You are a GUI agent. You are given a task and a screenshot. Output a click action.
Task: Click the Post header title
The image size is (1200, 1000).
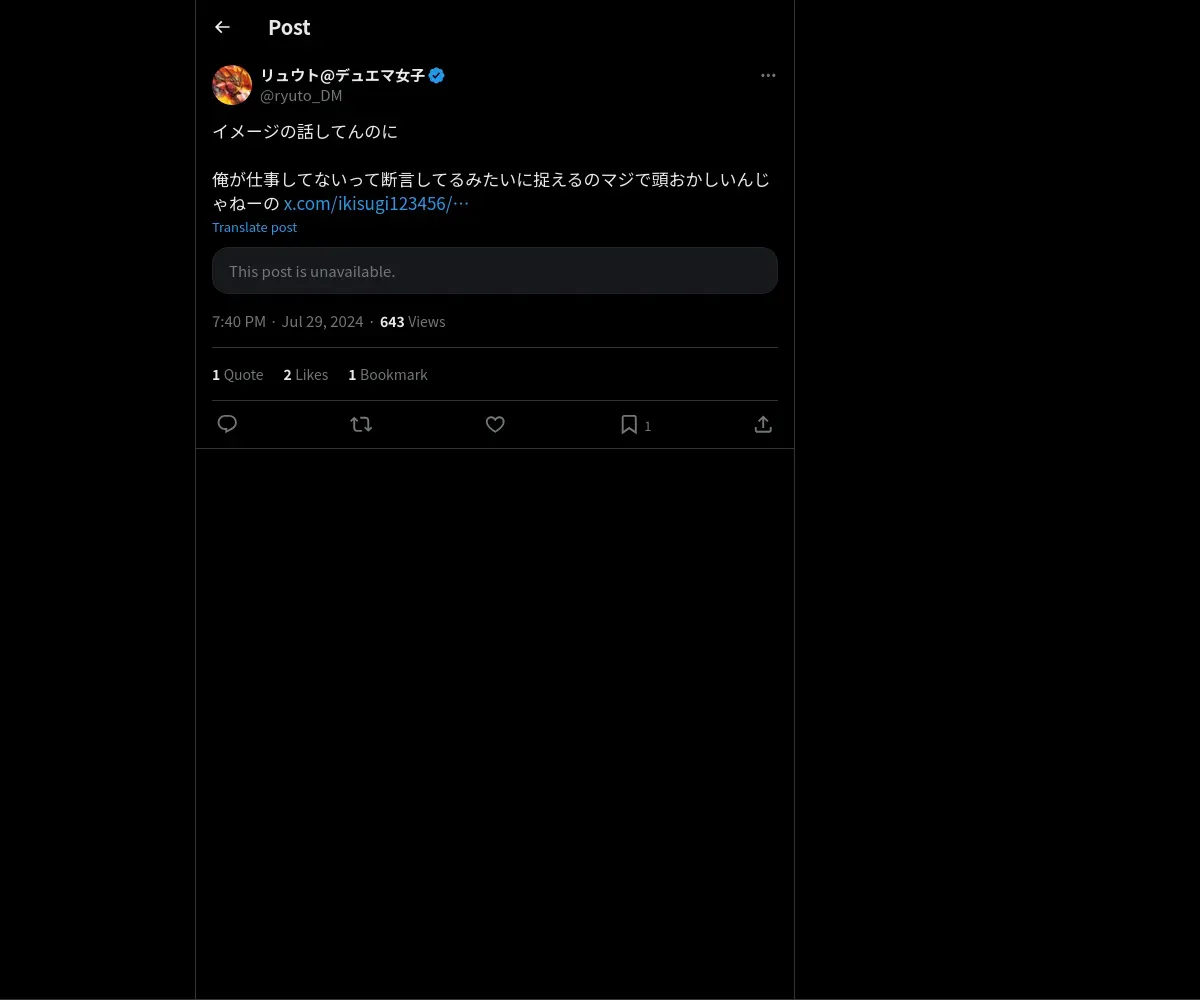289,27
